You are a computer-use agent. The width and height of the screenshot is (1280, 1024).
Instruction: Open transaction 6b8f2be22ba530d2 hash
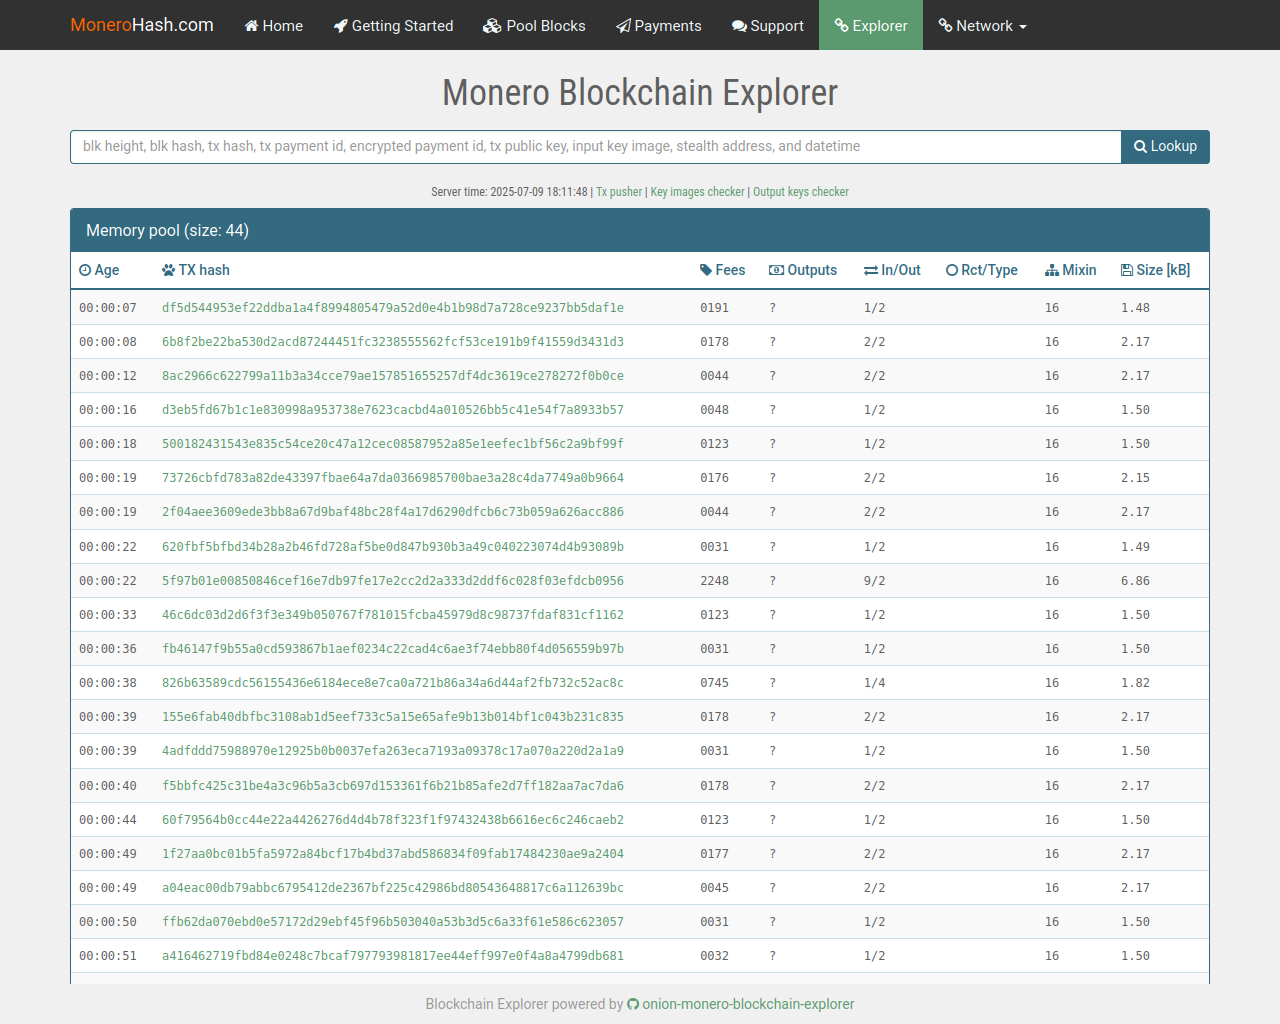(x=393, y=342)
